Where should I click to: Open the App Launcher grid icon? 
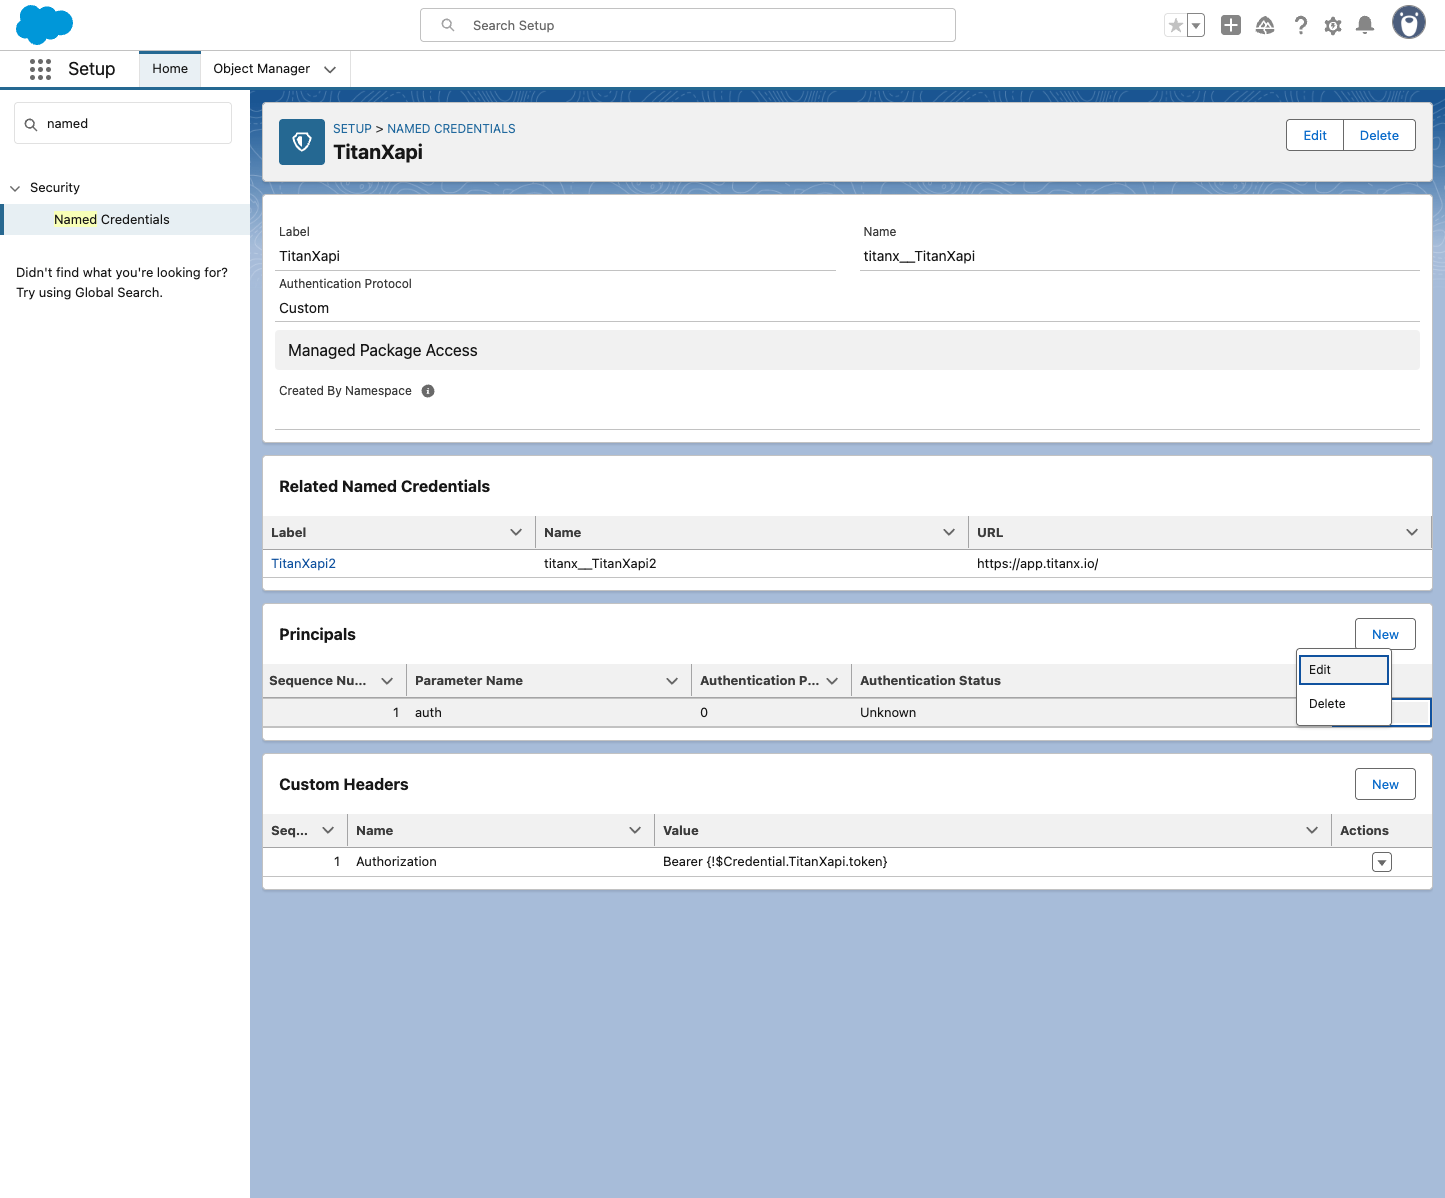pos(40,69)
